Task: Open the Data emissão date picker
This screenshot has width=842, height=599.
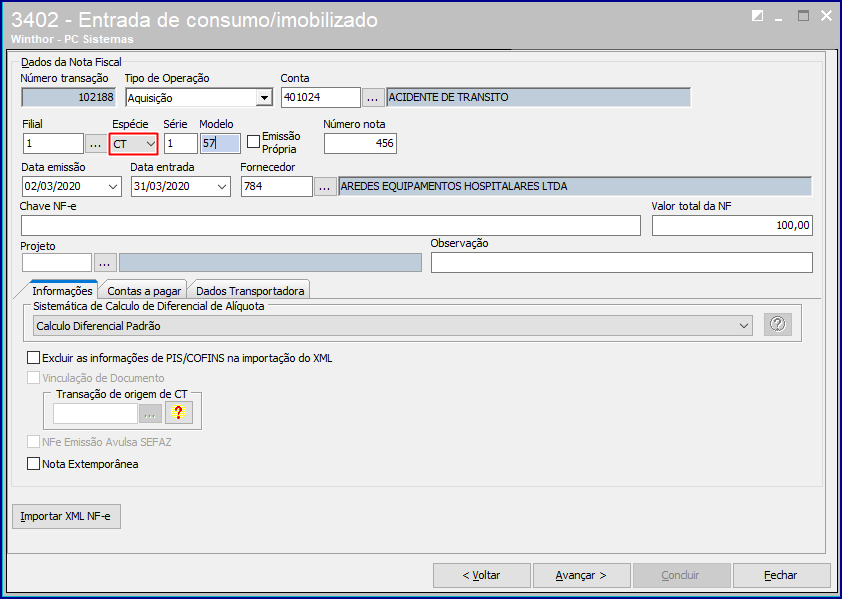Action: [113, 187]
